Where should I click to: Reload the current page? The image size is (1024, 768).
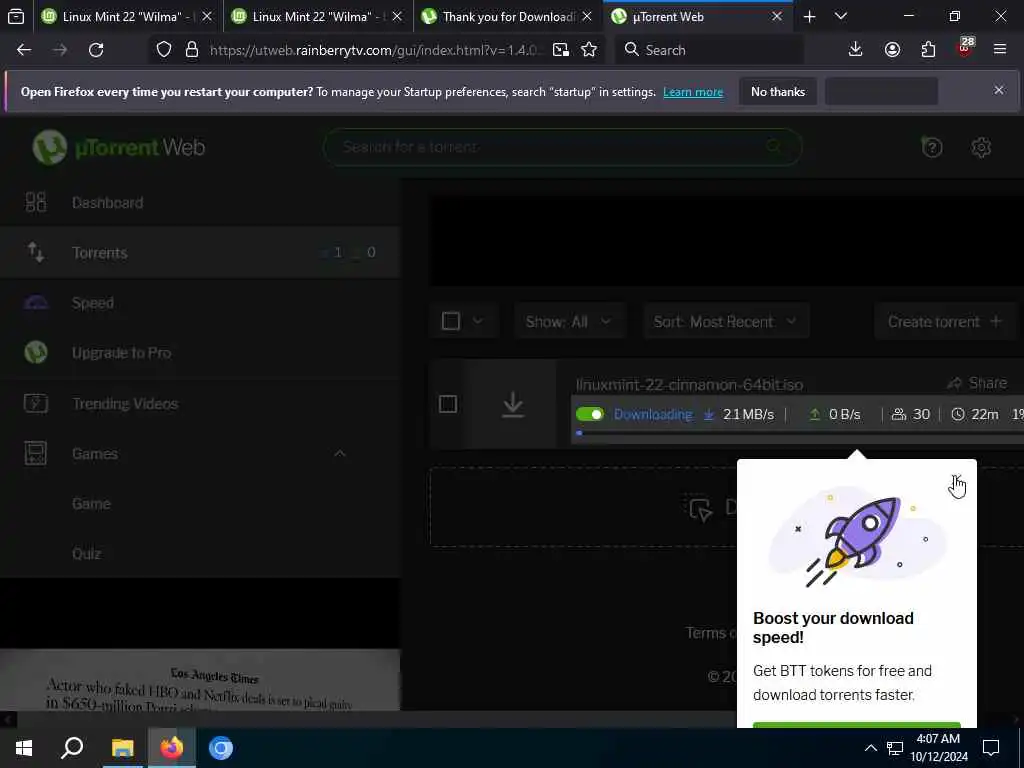click(96, 50)
